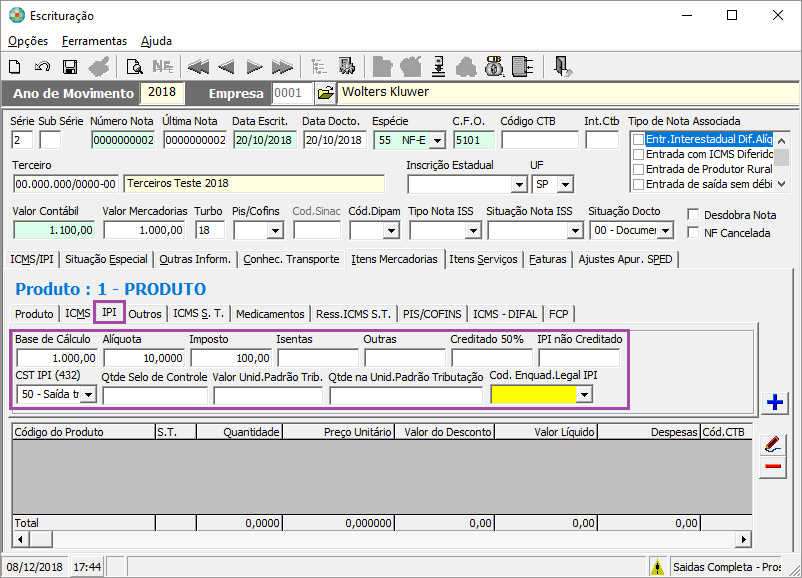Open the yellow Cod. Enquad.Legal IPI dropdown
802x578 pixels.
coord(584,394)
